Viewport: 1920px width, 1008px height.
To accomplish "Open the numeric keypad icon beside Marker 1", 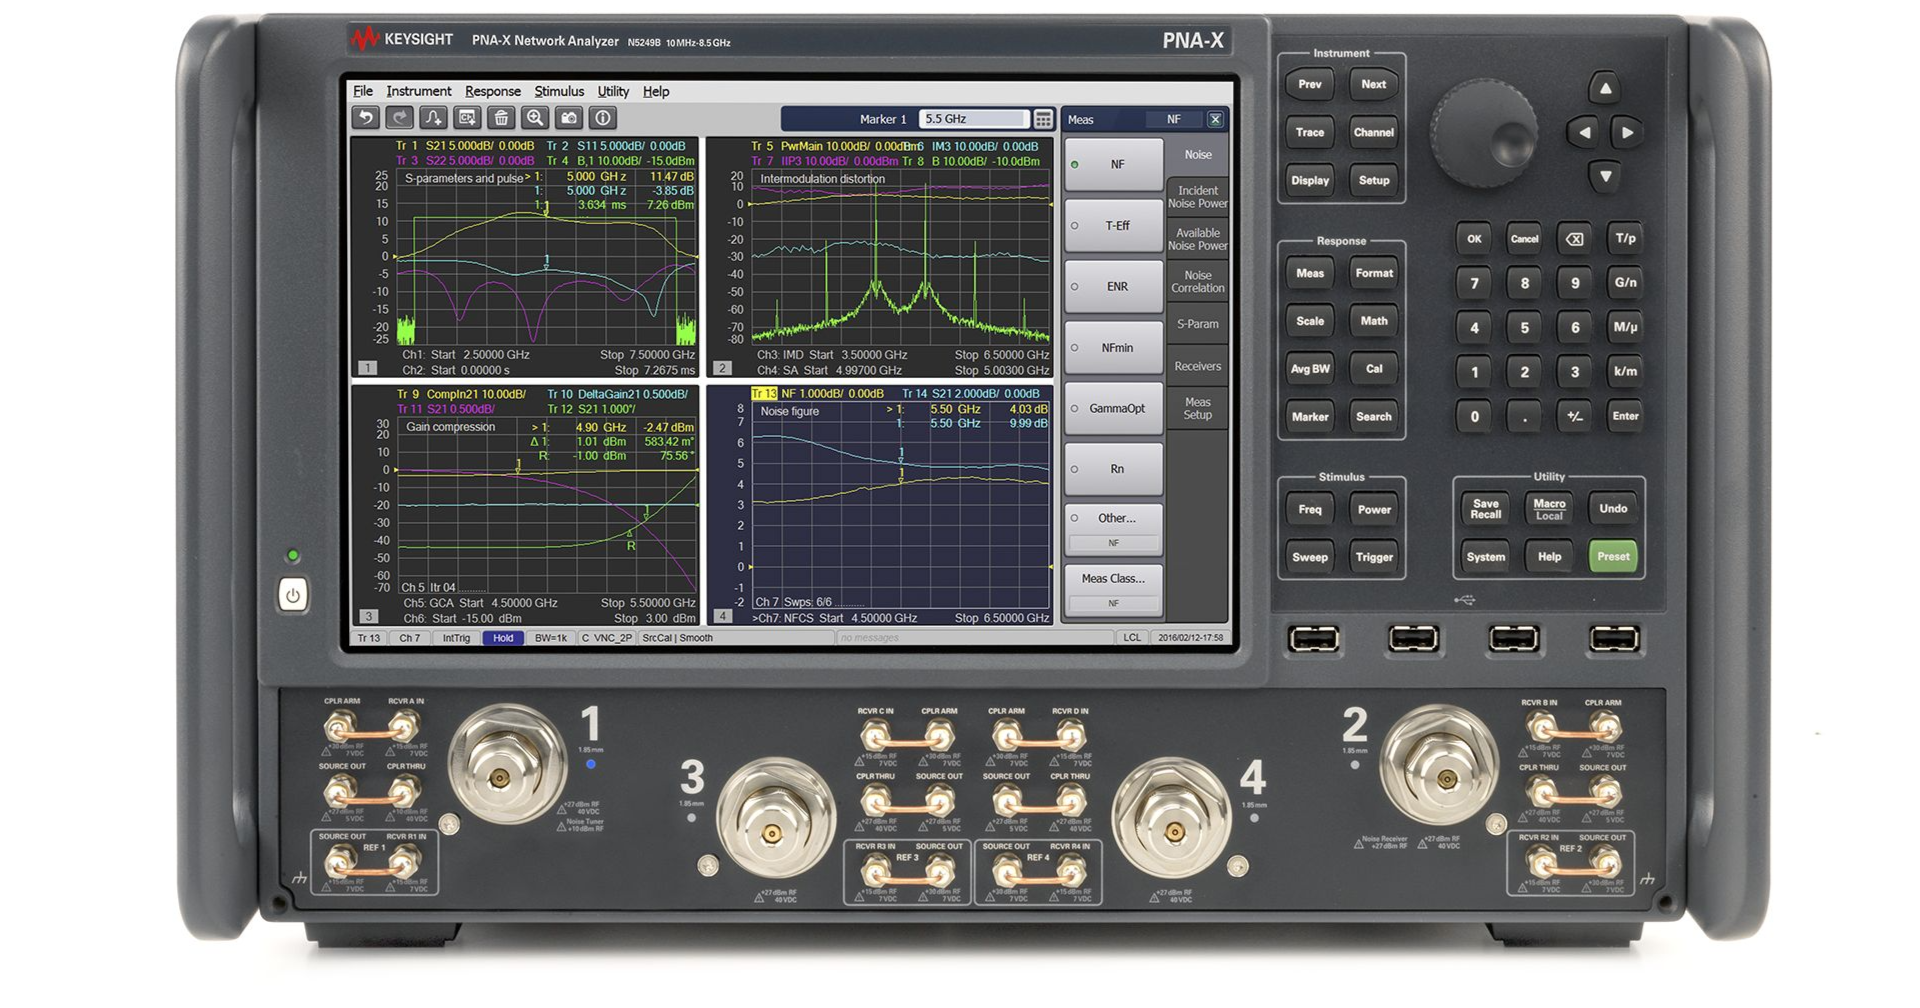I will click(1043, 119).
